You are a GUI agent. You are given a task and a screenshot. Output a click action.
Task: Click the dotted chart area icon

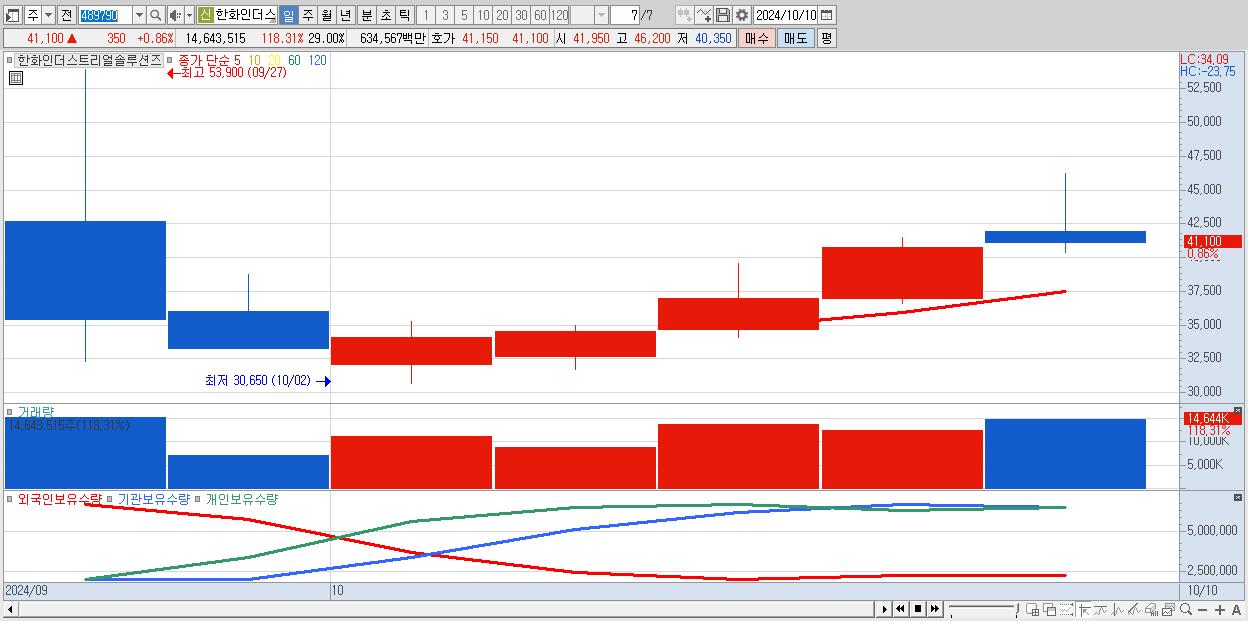click(x=1066, y=610)
